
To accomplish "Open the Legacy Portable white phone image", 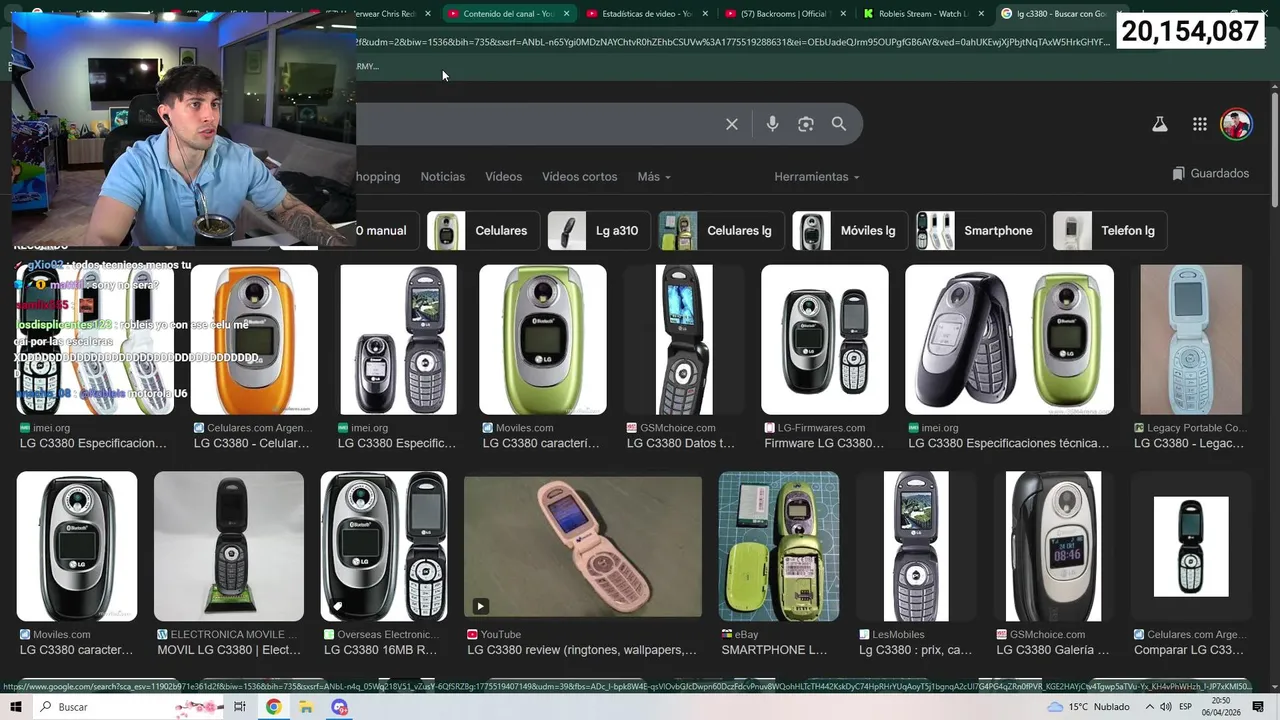I will click(1191, 340).
